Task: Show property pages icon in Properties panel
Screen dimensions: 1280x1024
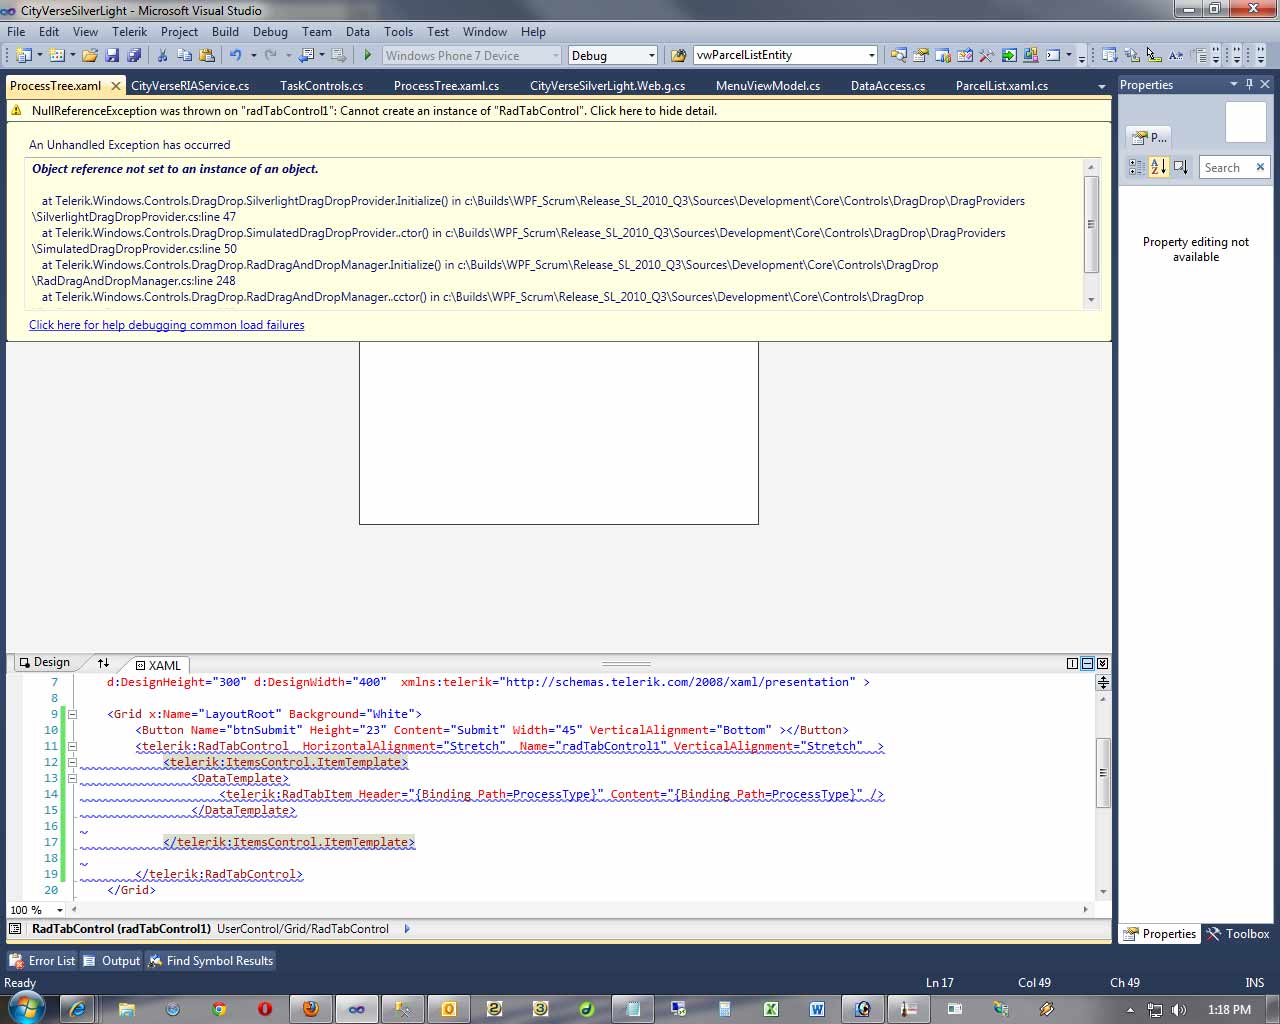Action: 1181,168
